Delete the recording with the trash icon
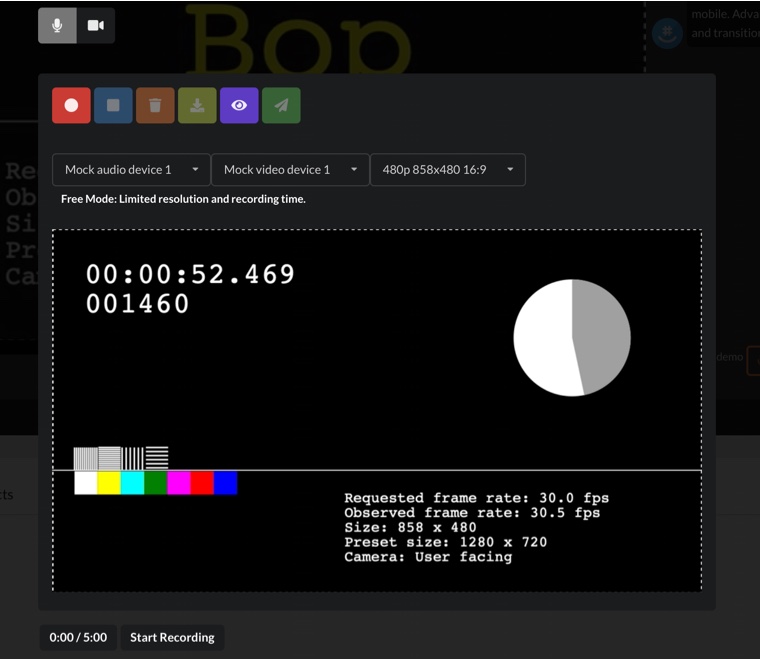This screenshot has height=659, width=760. click(155, 105)
